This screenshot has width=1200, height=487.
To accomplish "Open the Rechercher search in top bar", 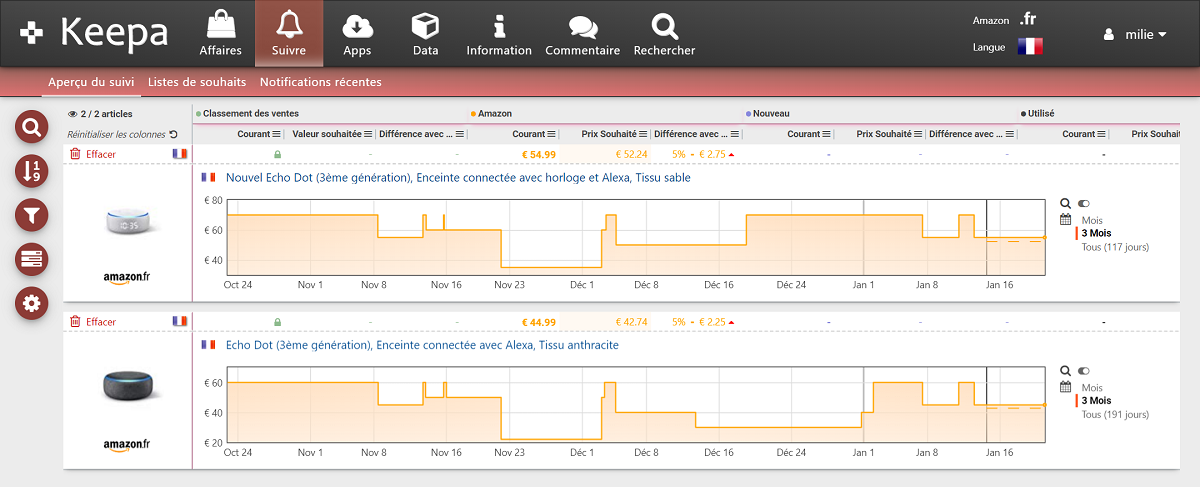I will click(664, 34).
